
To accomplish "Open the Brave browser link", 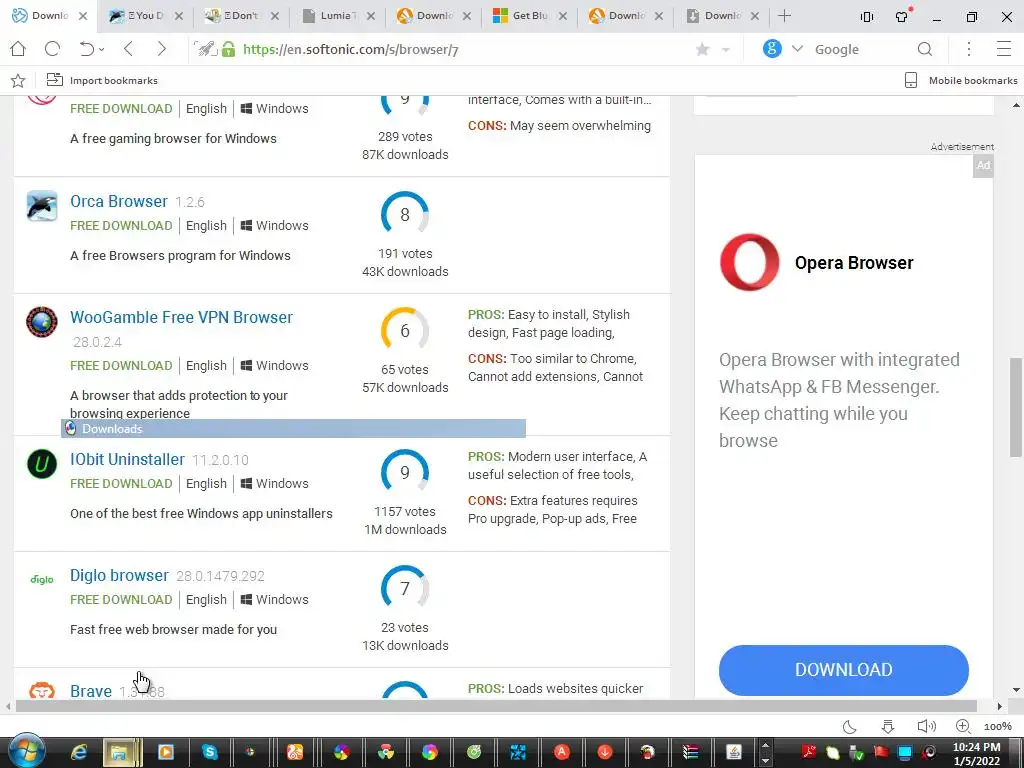I will point(91,691).
